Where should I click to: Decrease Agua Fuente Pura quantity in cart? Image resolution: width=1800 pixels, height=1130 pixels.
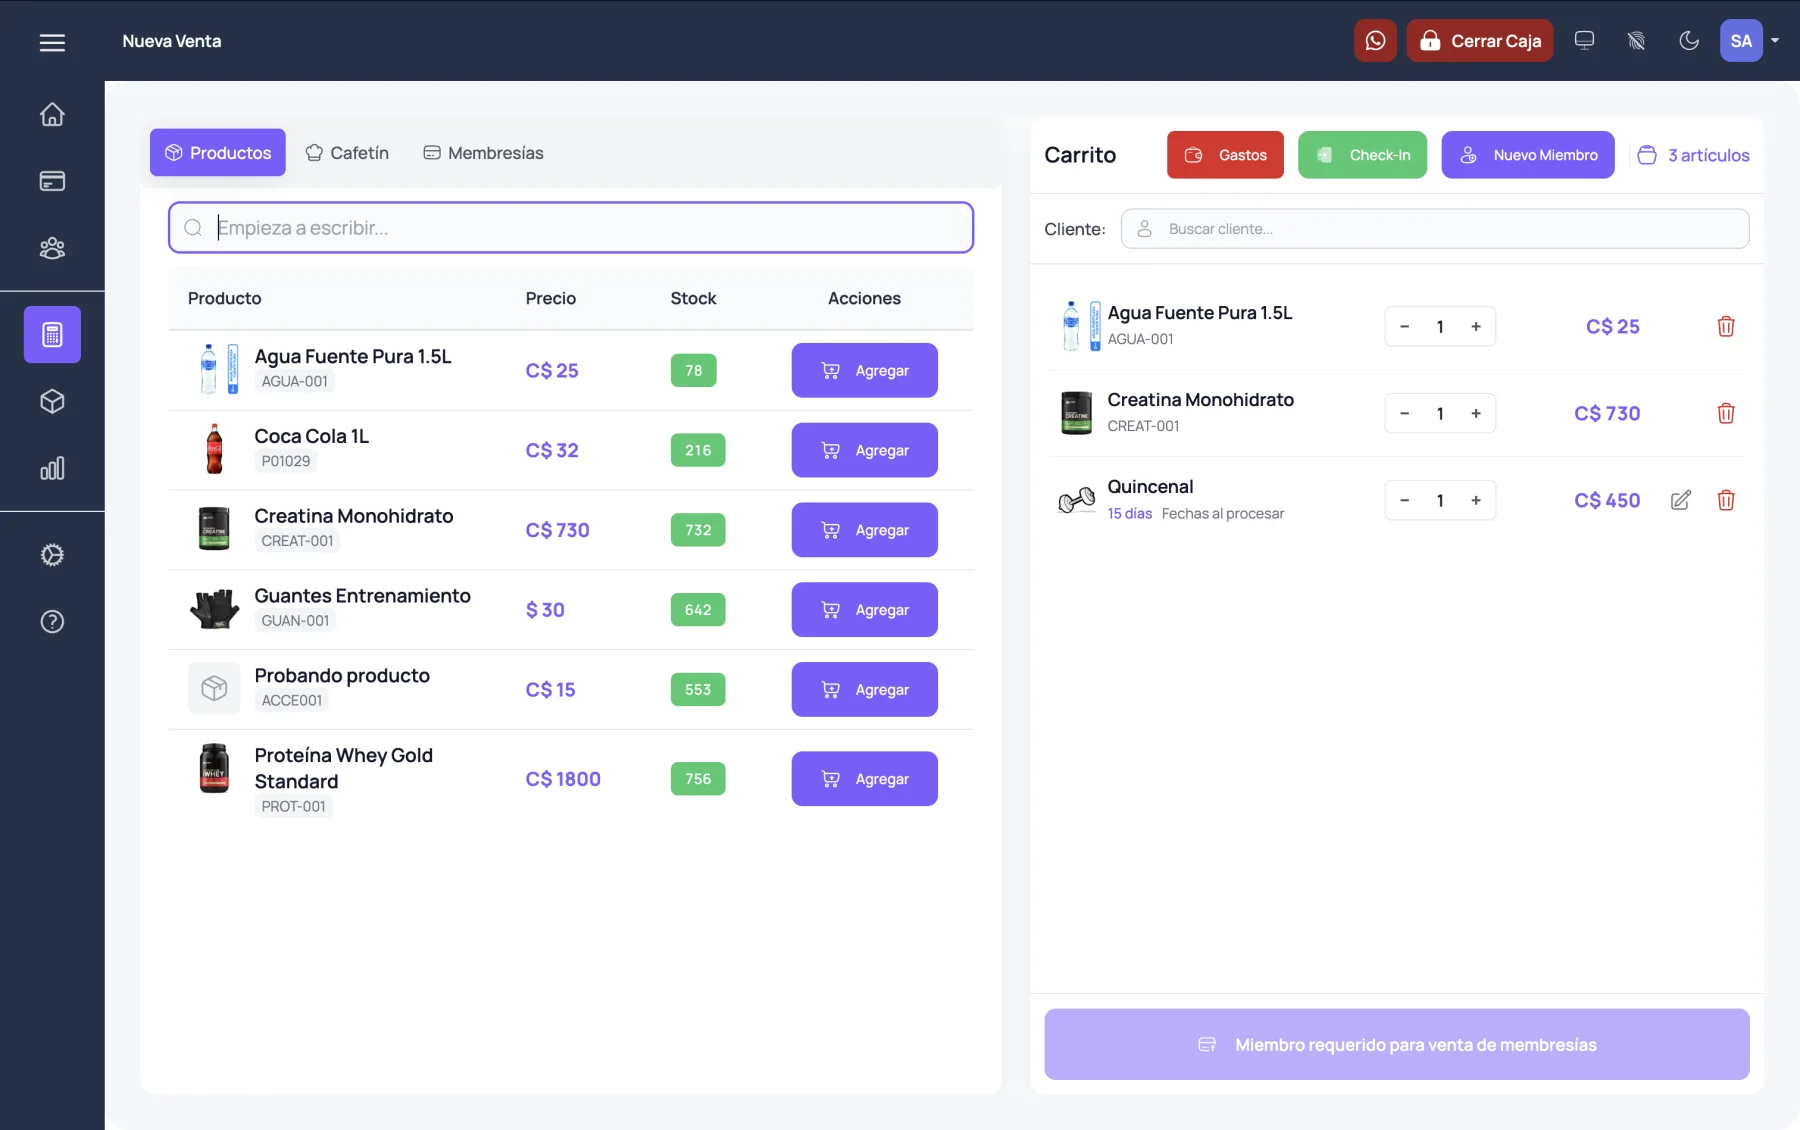click(x=1404, y=326)
